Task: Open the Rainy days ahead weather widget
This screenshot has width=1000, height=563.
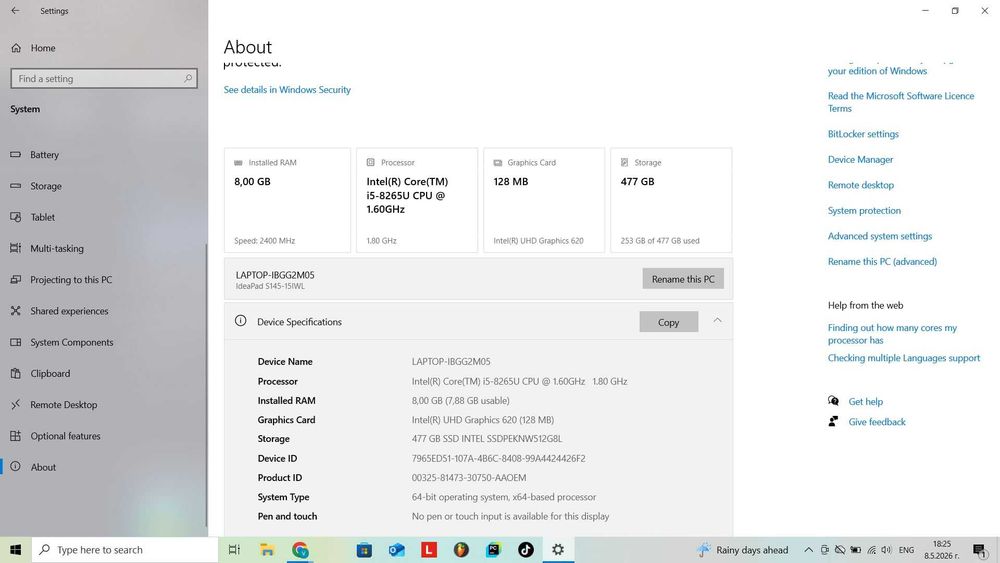Action: tap(743, 550)
